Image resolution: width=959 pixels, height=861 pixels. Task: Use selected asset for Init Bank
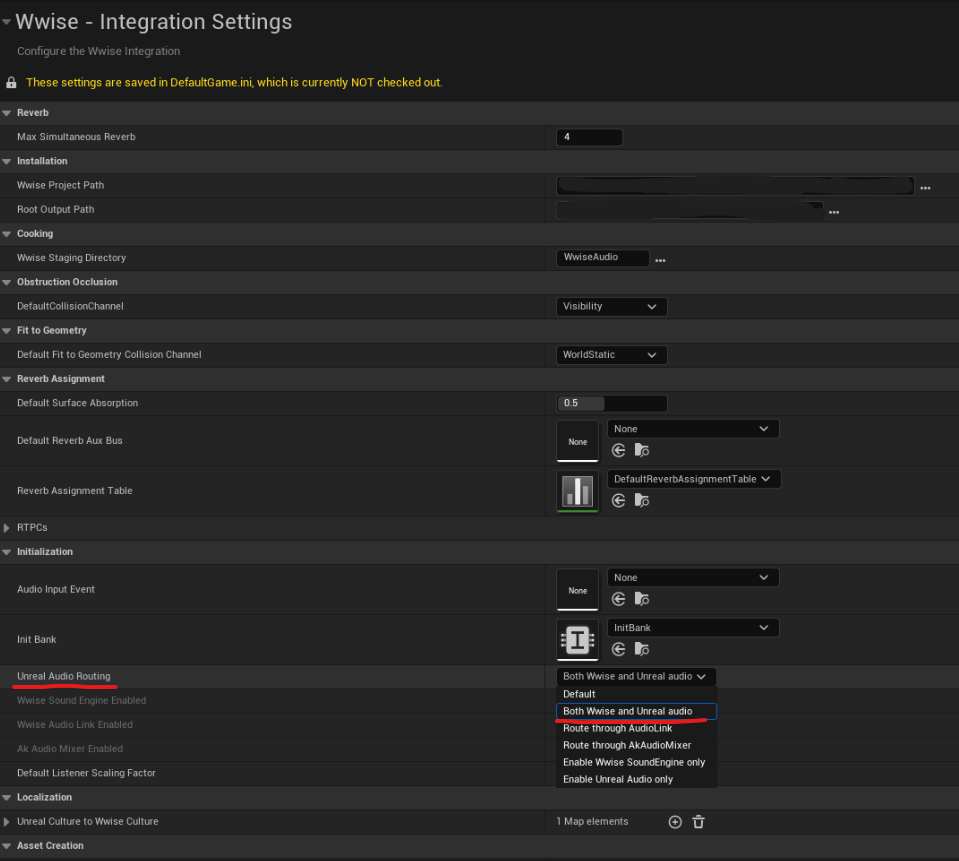click(x=618, y=649)
